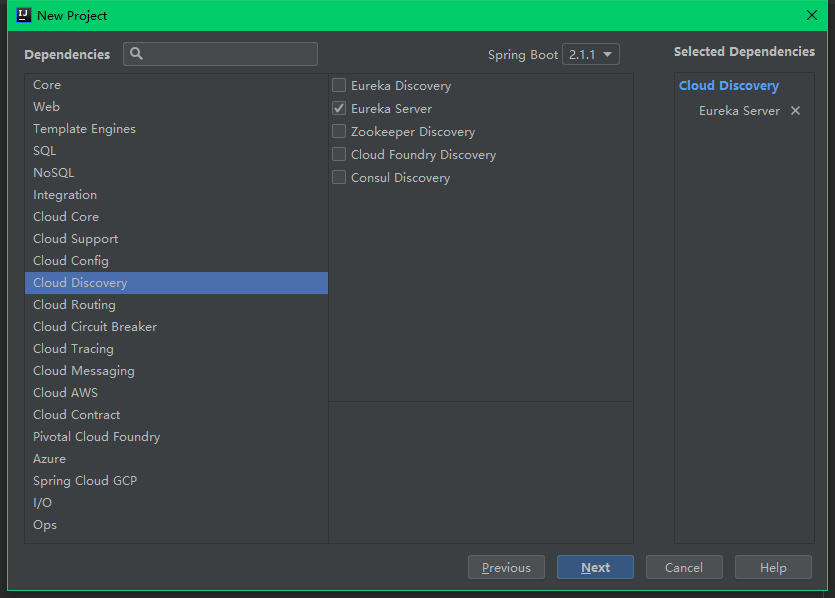Open the Template Engines category

(176, 129)
